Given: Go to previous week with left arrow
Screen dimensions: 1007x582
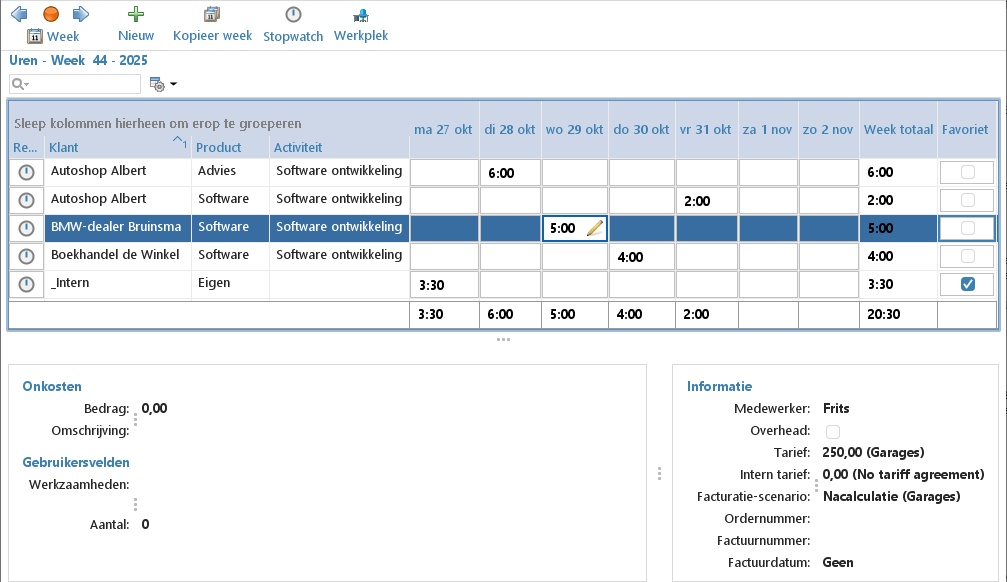Looking at the screenshot, I should (x=19, y=13).
